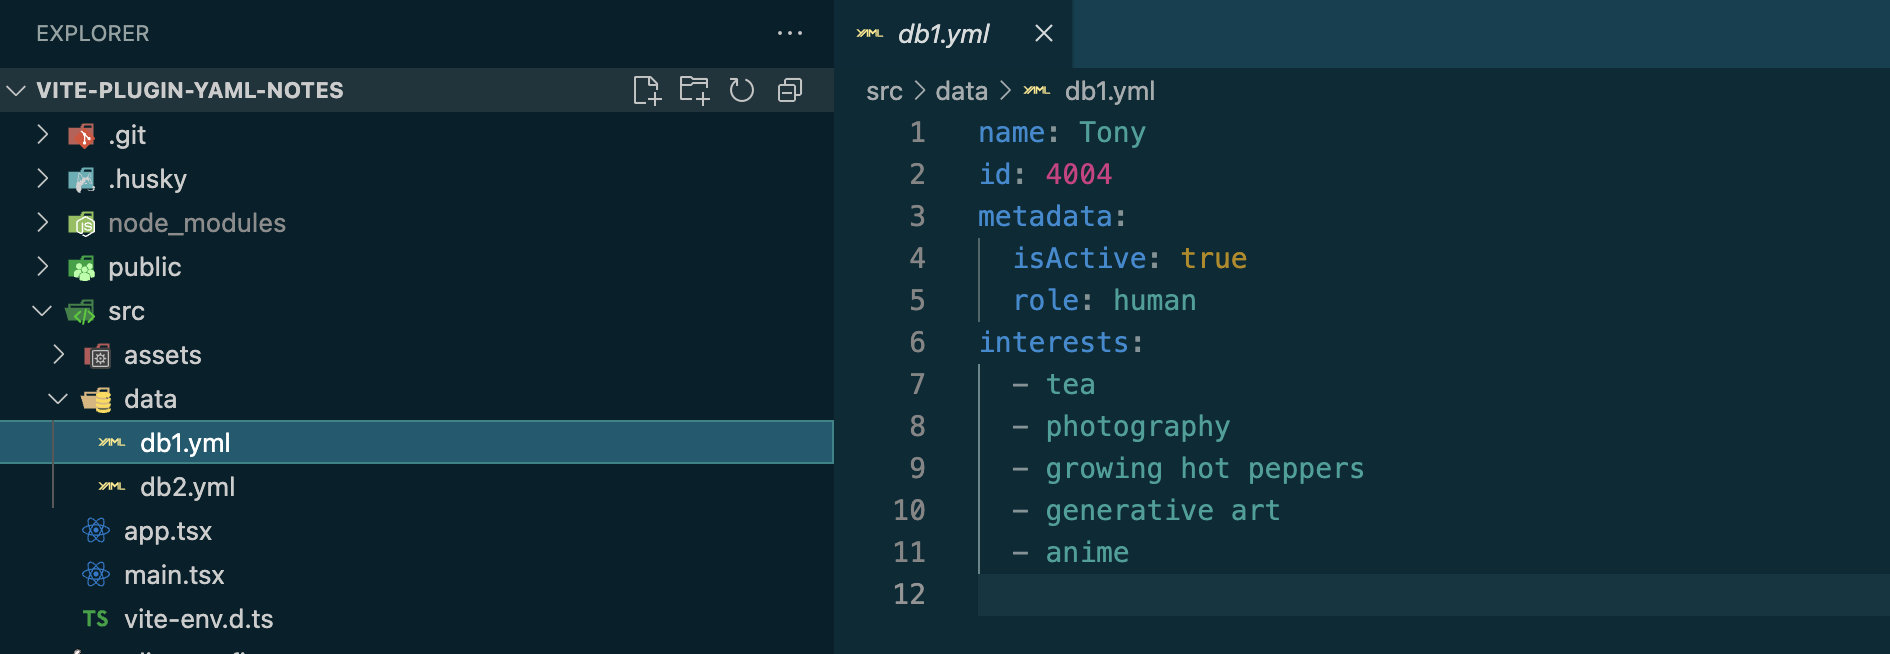Click the data breadcrumb segment
The height and width of the screenshot is (654, 1890).
tap(961, 92)
